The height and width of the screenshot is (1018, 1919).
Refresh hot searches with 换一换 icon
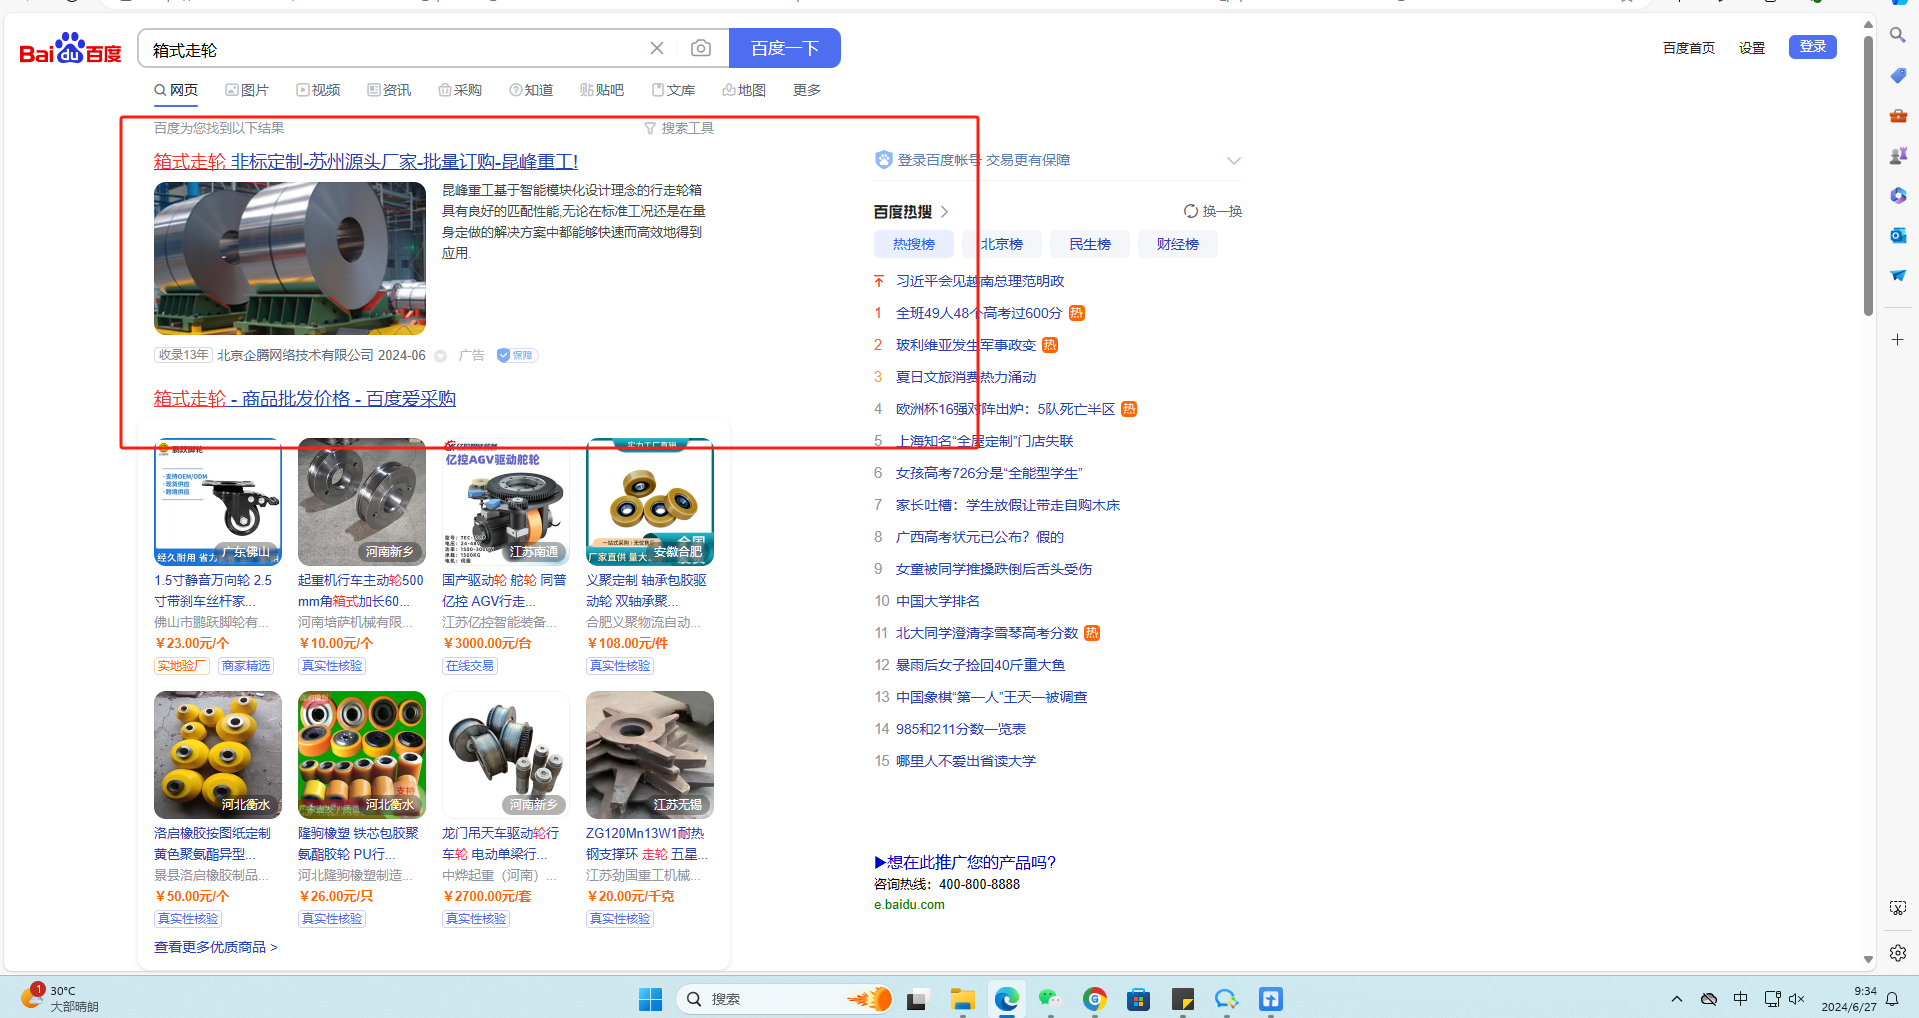click(x=1190, y=211)
